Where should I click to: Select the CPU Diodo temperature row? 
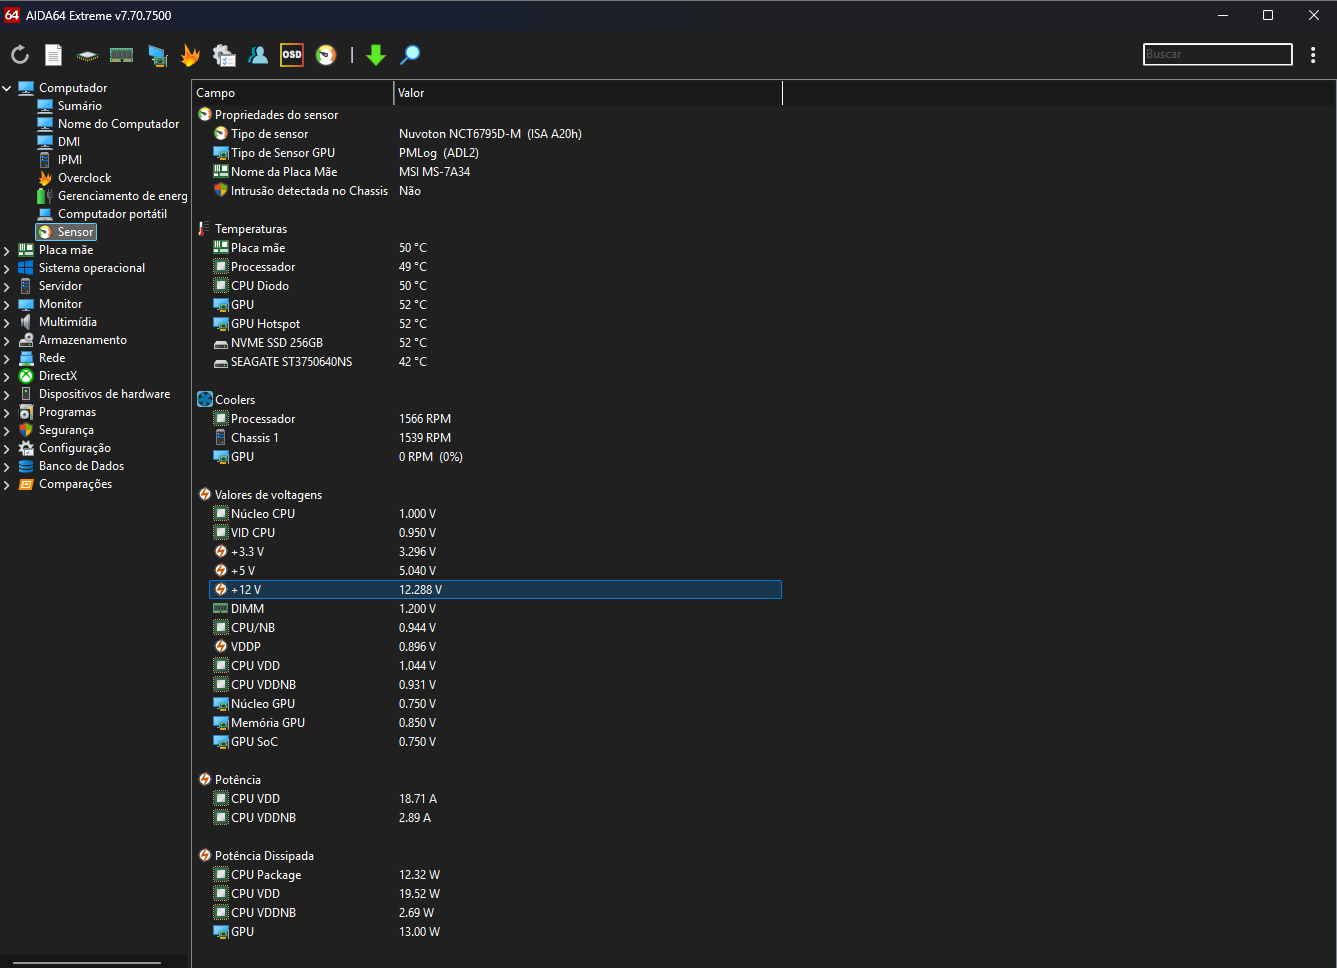495,286
